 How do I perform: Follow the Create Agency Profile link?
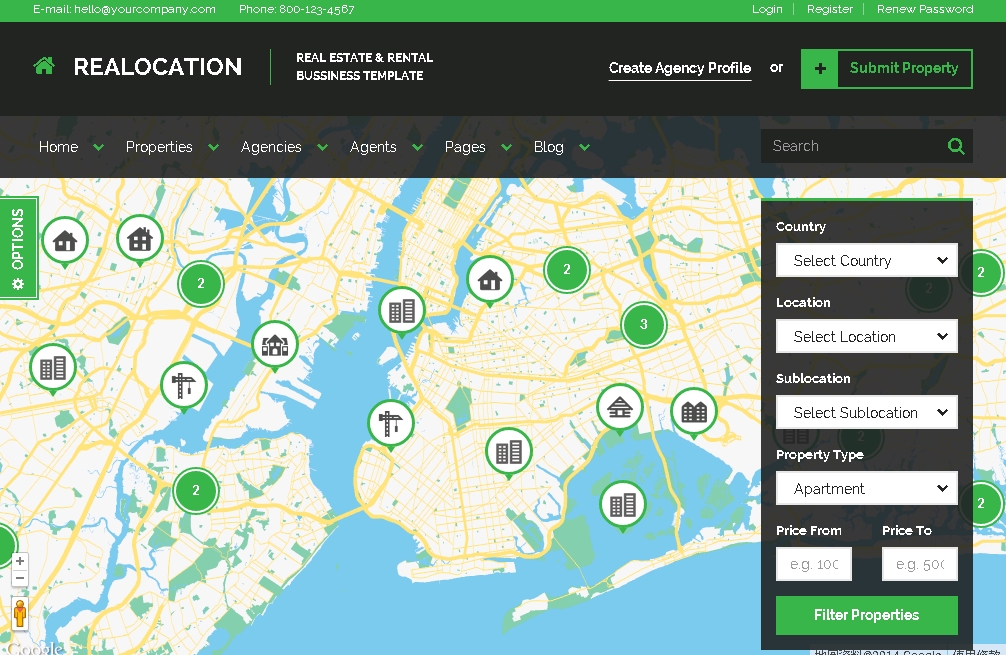coord(680,68)
